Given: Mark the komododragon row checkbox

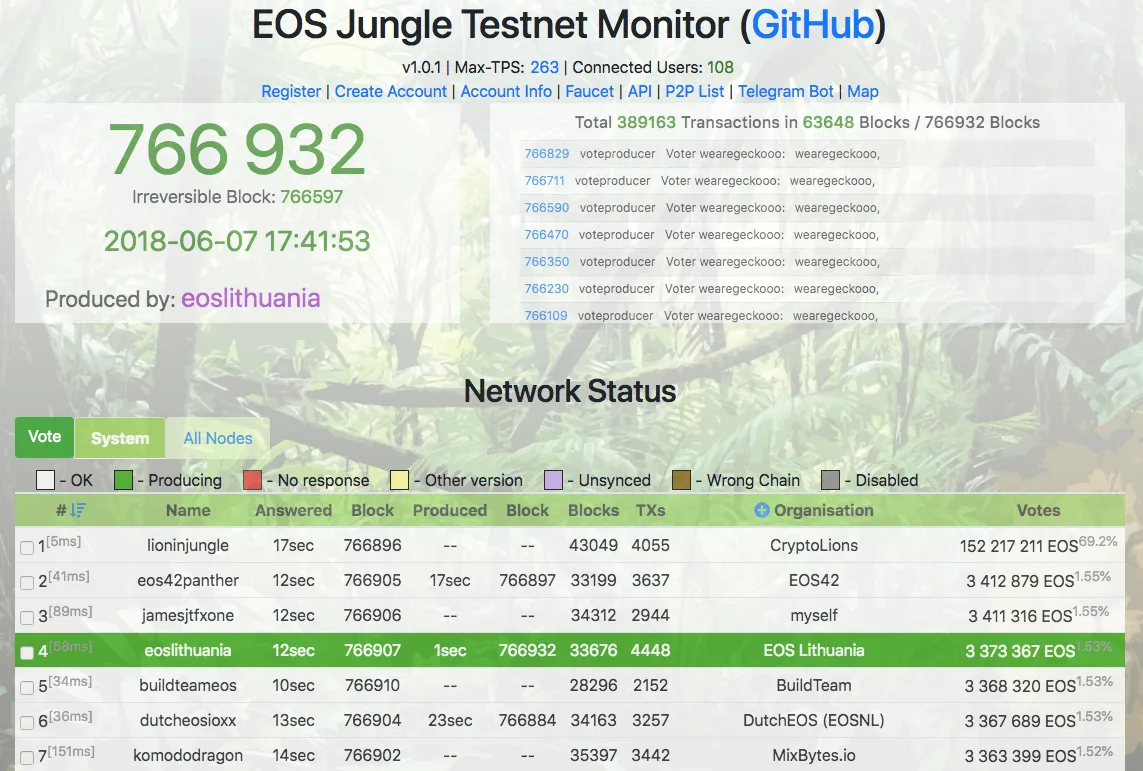Looking at the screenshot, I should pos(27,757).
